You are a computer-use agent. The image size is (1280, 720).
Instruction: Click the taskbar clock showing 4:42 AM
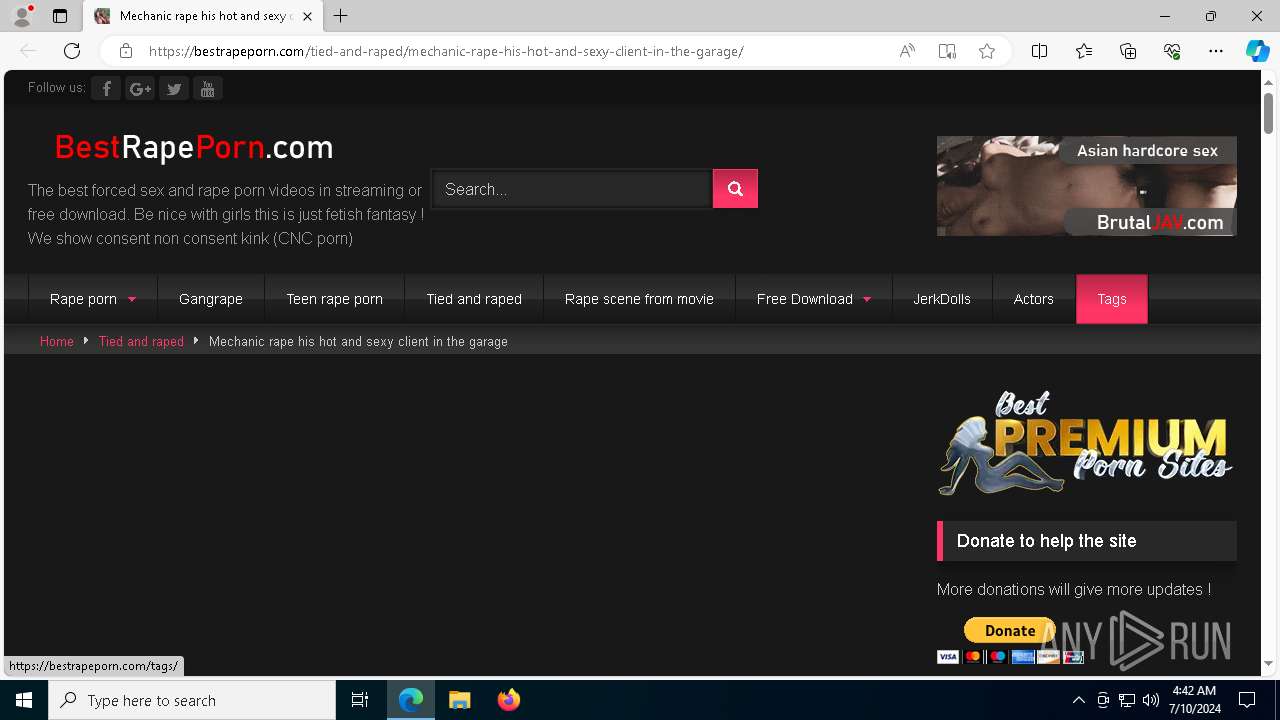(x=1194, y=700)
